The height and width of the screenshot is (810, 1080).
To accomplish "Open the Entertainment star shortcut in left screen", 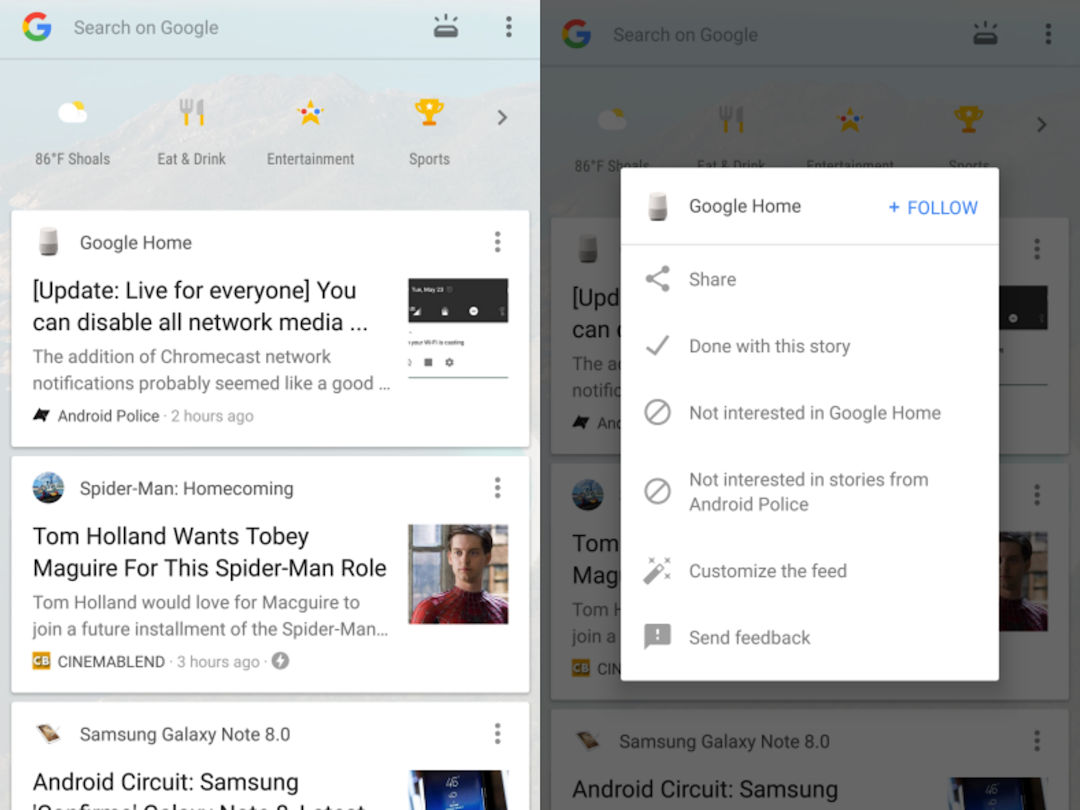I will click(311, 133).
